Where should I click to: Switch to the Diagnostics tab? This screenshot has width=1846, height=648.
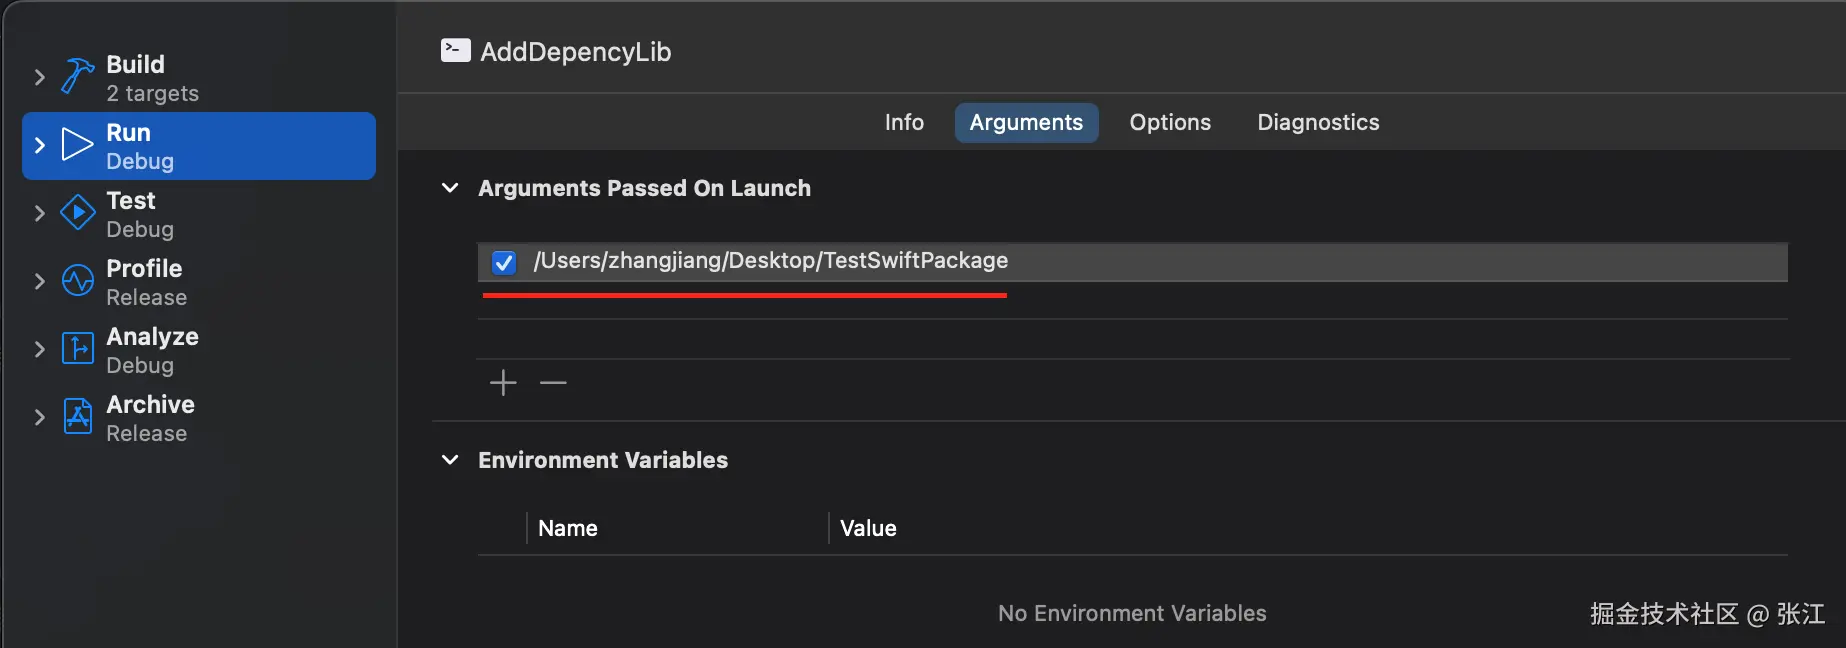click(1318, 122)
